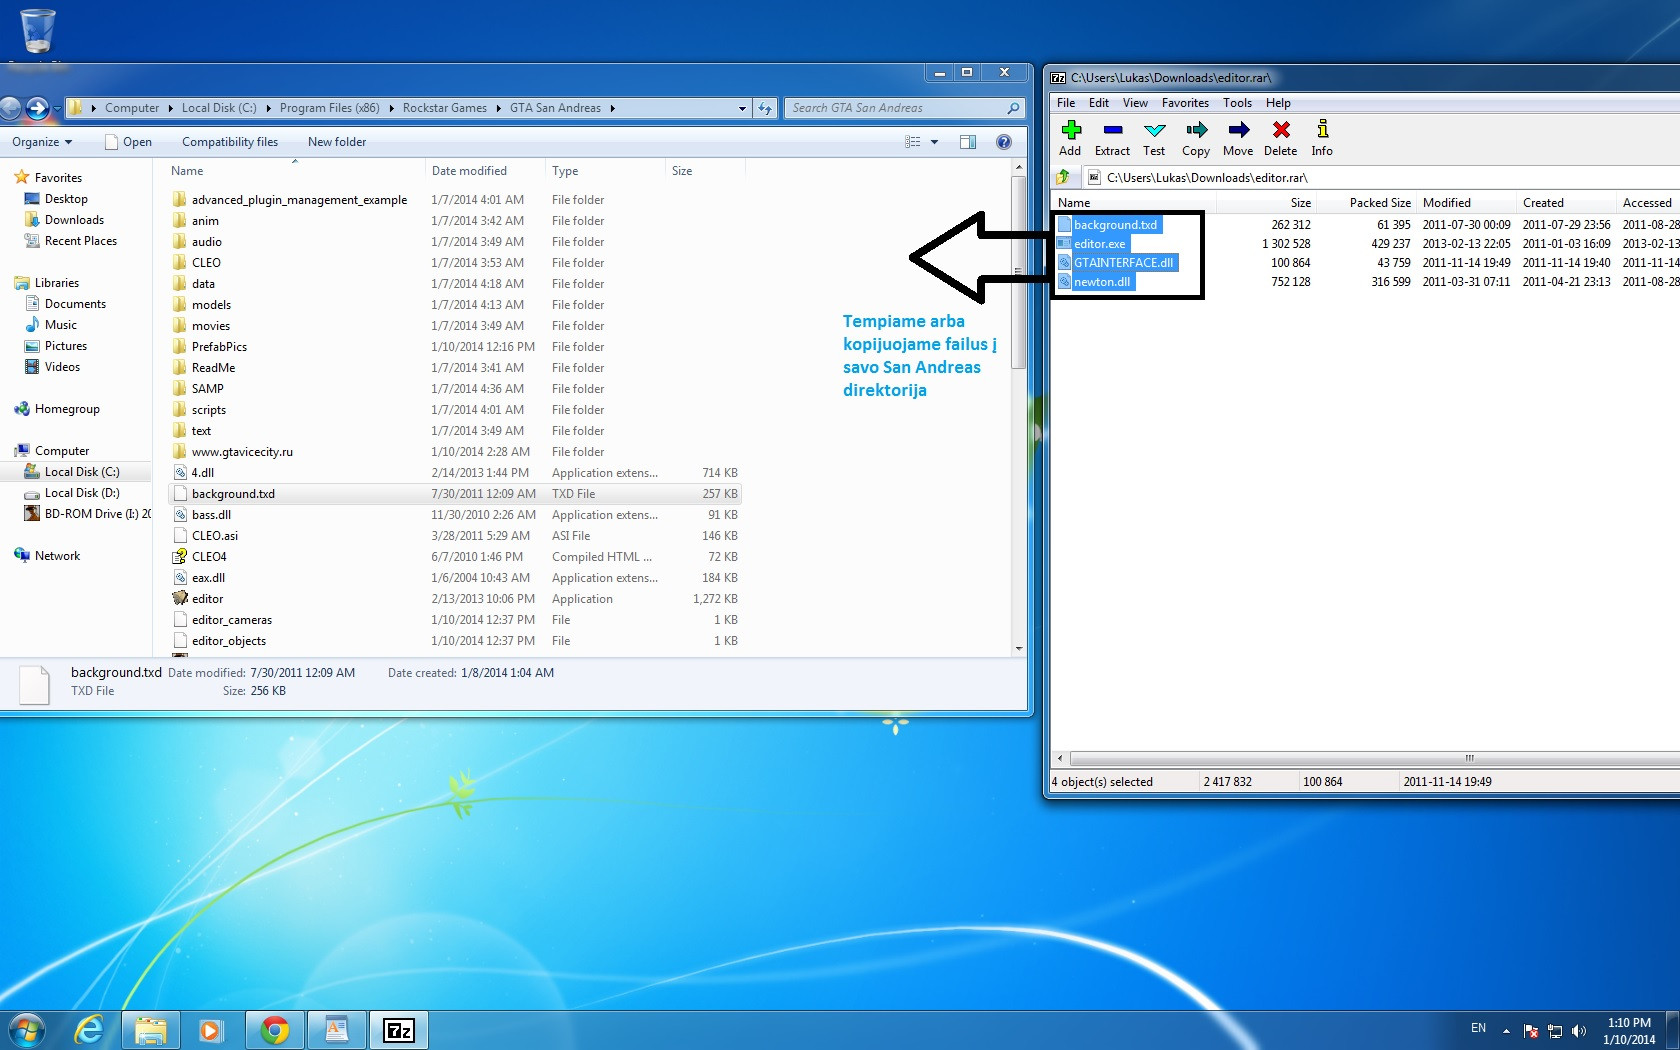
Task: Open the Organize dropdown in Explorer
Action: [x=42, y=142]
